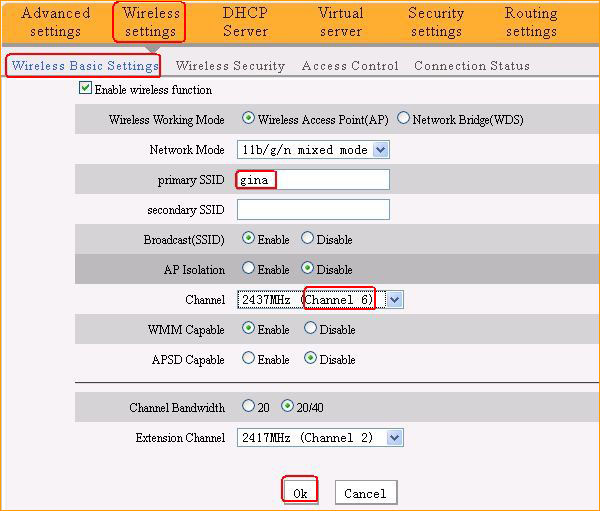This screenshot has height=511, width=600.
Task: Set Channel Bandwidth to 20
Action: pos(248,407)
